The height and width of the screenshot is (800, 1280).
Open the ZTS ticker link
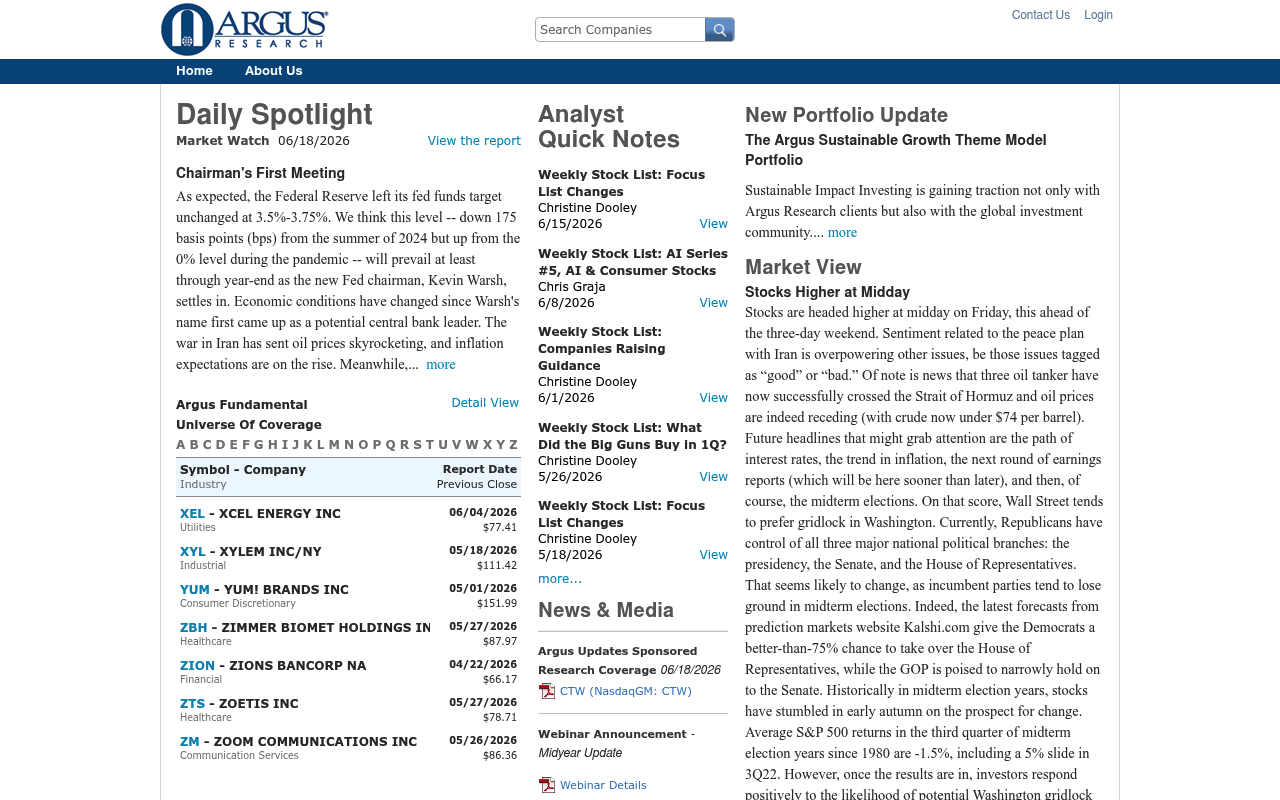192,704
